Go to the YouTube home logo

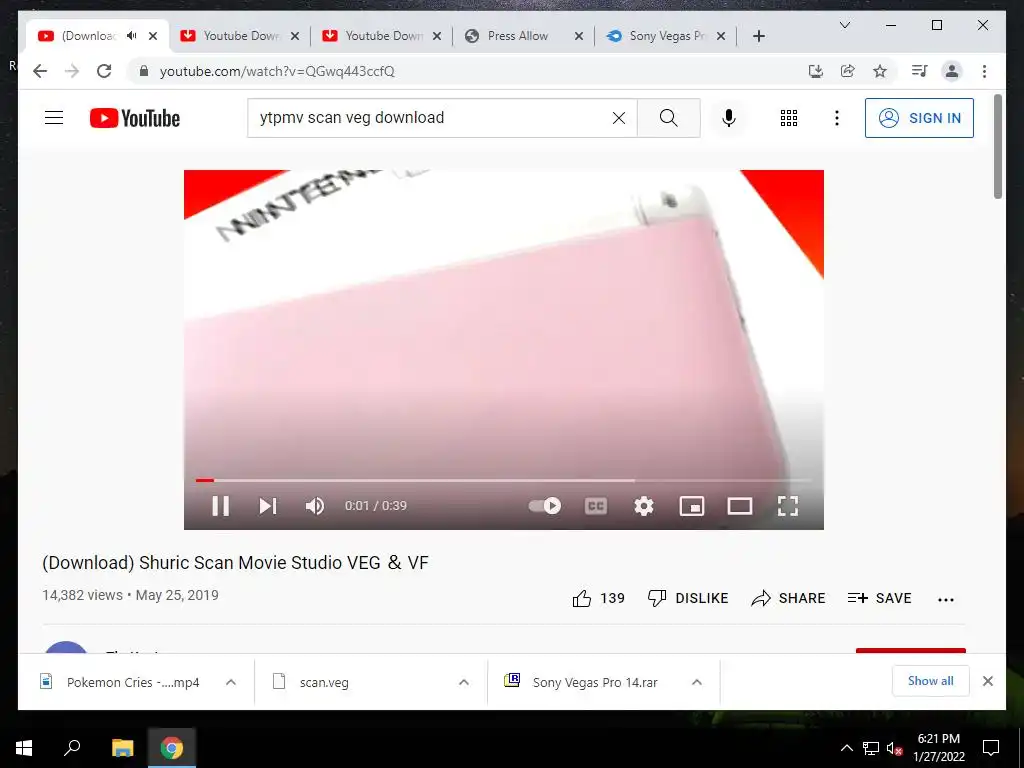(135, 118)
